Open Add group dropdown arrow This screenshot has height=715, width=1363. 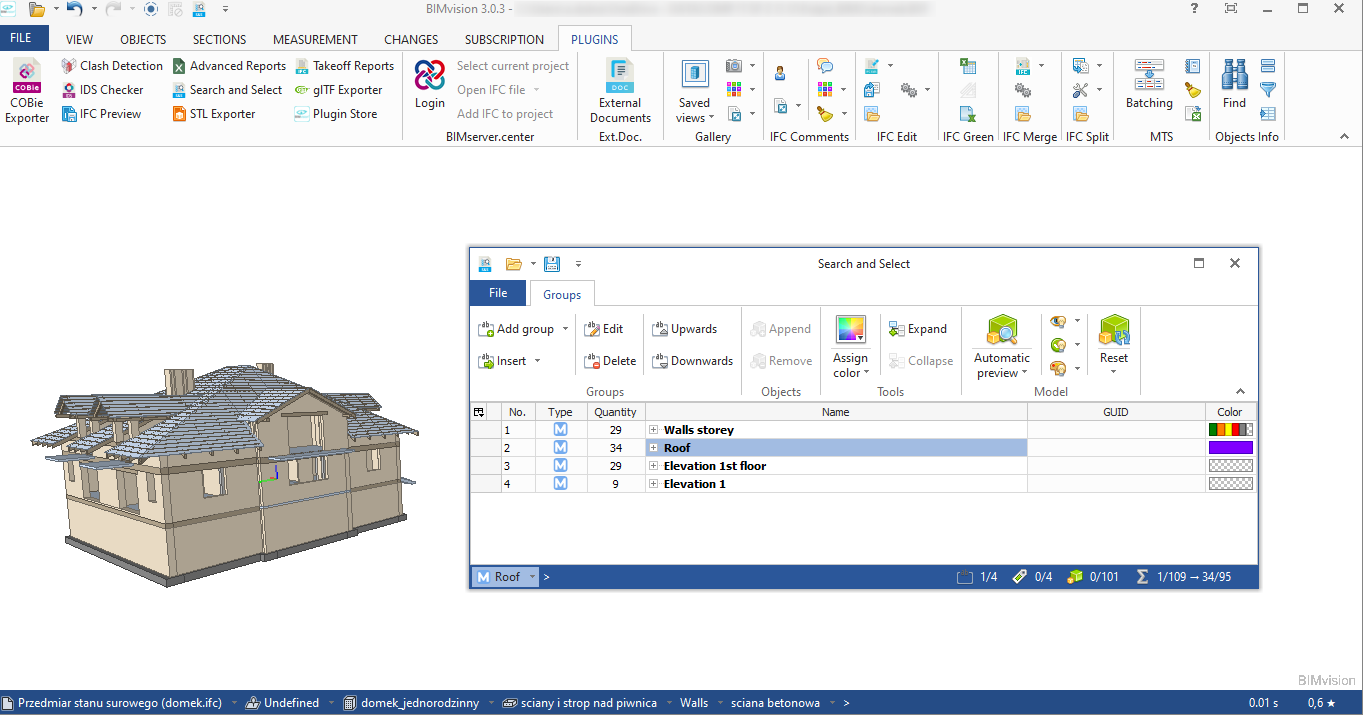[565, 329]
